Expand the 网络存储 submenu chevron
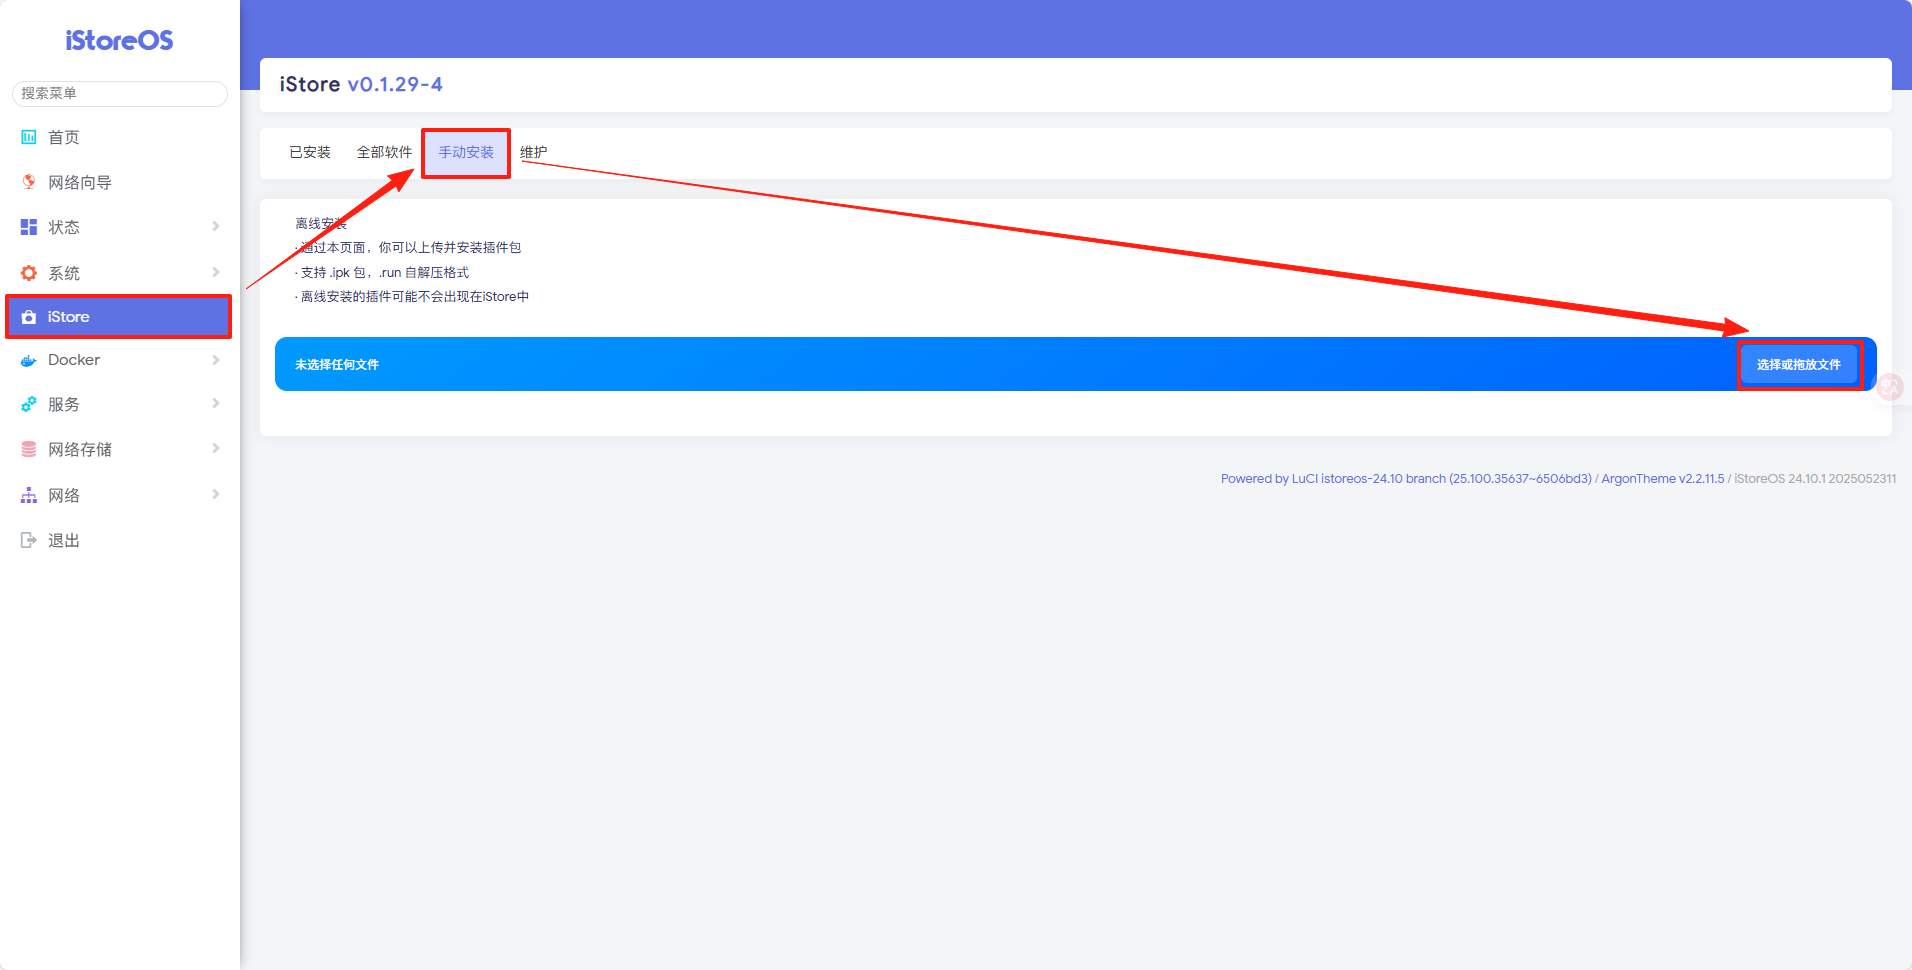The width and height of the screenshot is (1912, 970). (216, 448)
